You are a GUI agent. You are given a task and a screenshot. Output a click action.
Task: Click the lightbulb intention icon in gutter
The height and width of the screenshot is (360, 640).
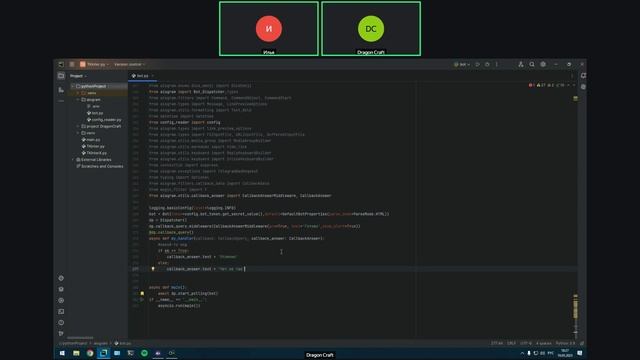tap(153, 269)
